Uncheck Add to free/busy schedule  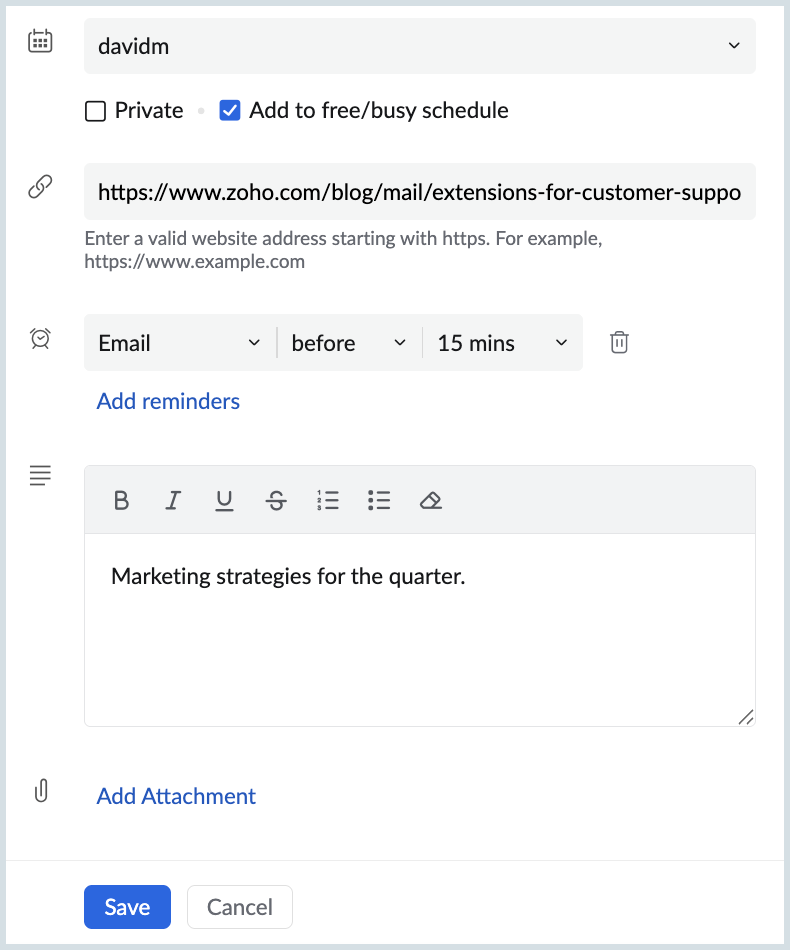point(230,111)
